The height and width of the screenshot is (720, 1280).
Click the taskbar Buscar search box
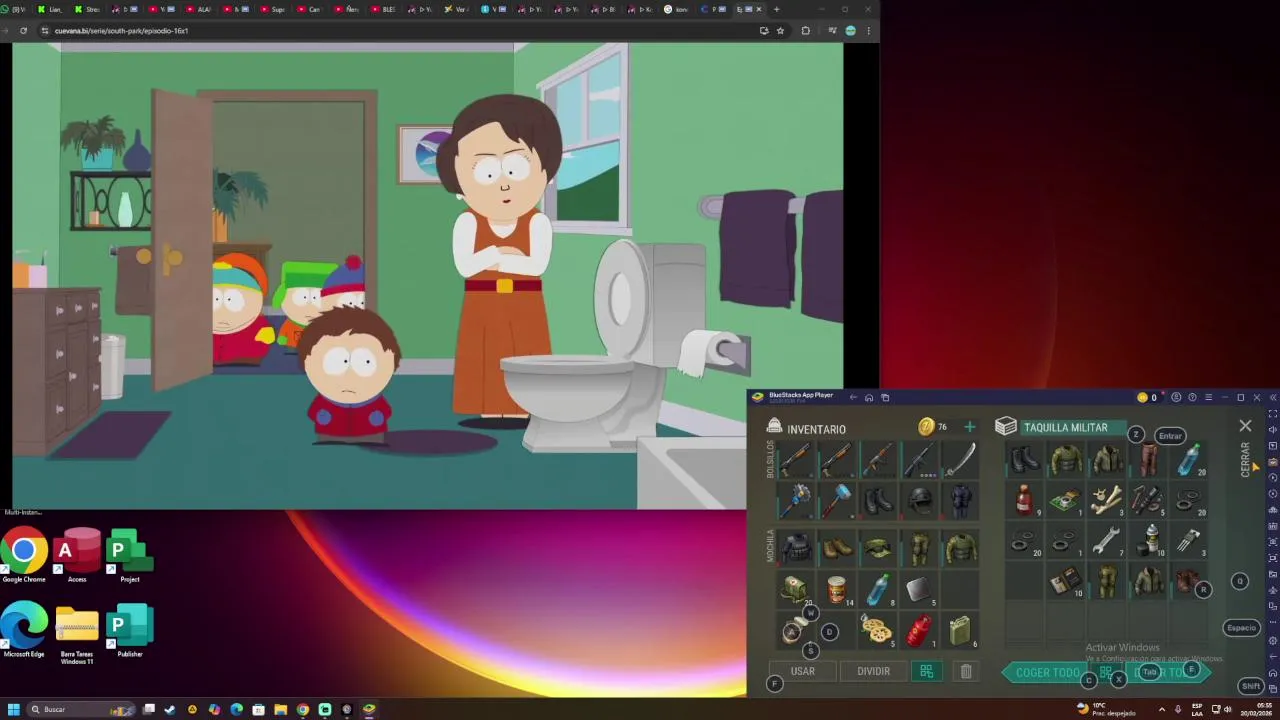click(x=82, y=709)
